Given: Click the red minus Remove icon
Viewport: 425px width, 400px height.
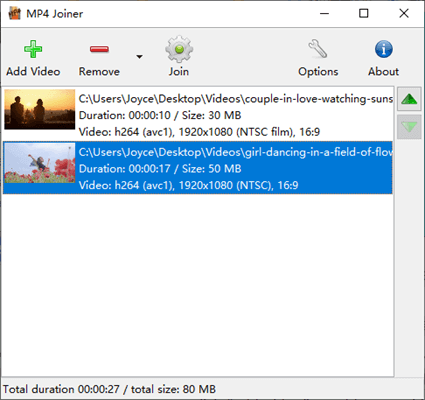Looking at the screenshot, I should (x=99, y=49).
